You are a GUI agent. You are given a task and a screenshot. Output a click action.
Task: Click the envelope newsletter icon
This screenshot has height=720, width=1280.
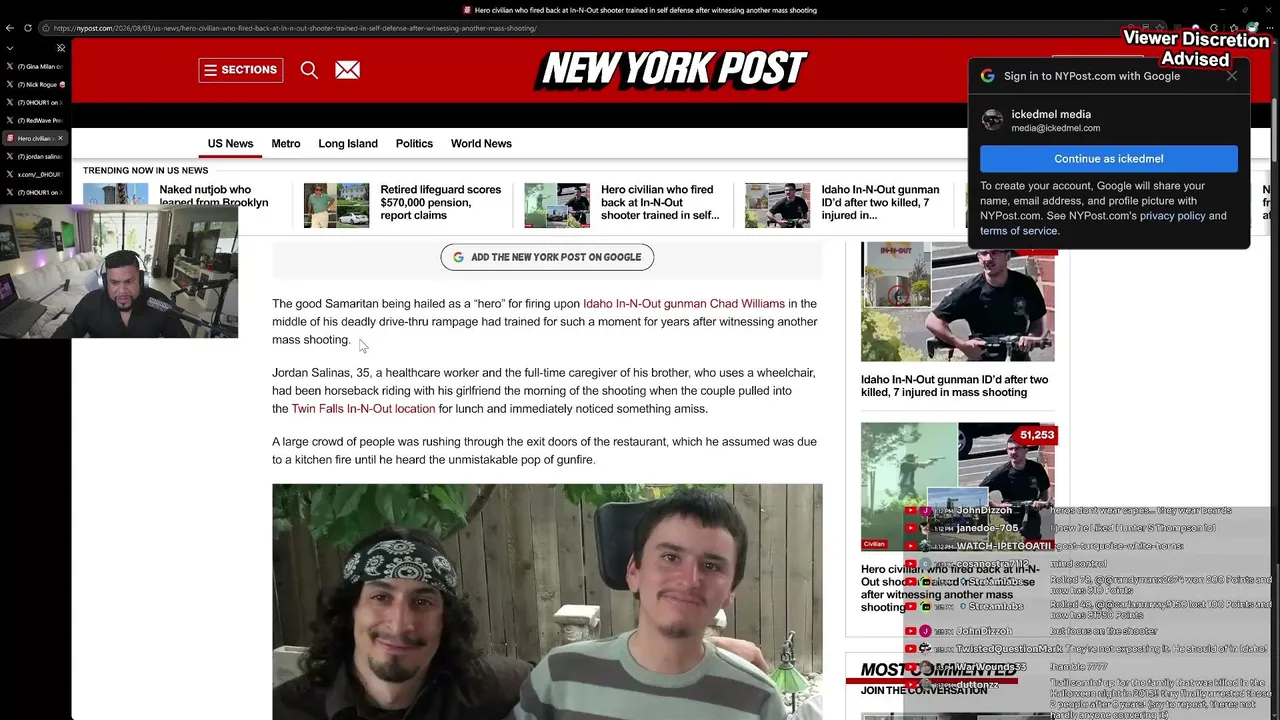347,70
